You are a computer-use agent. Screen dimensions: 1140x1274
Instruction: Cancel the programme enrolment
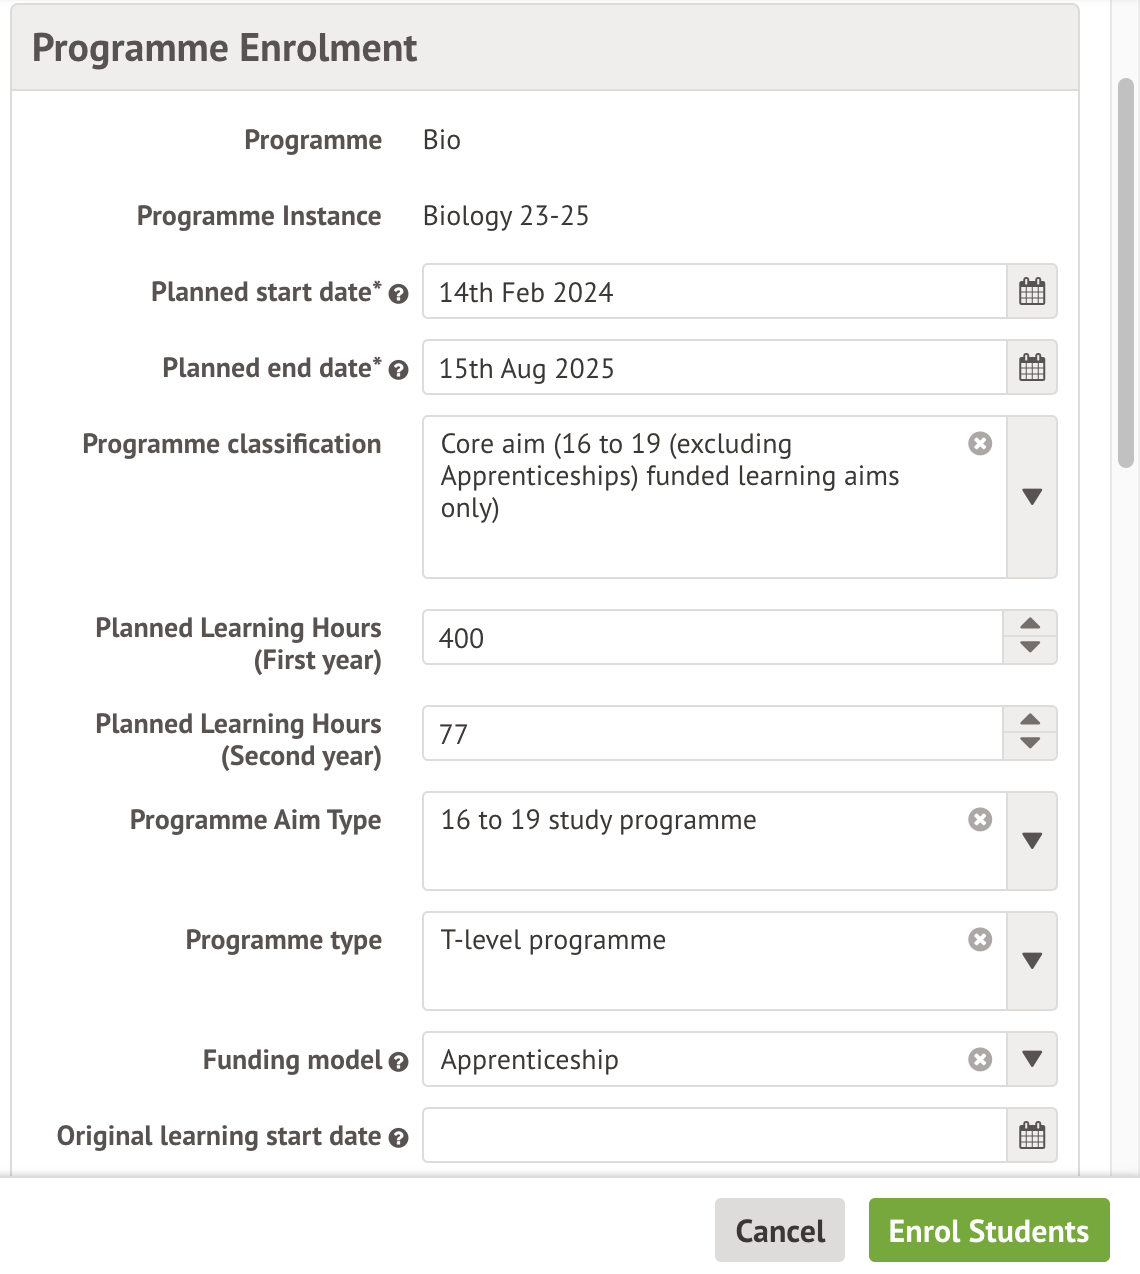780,1230
